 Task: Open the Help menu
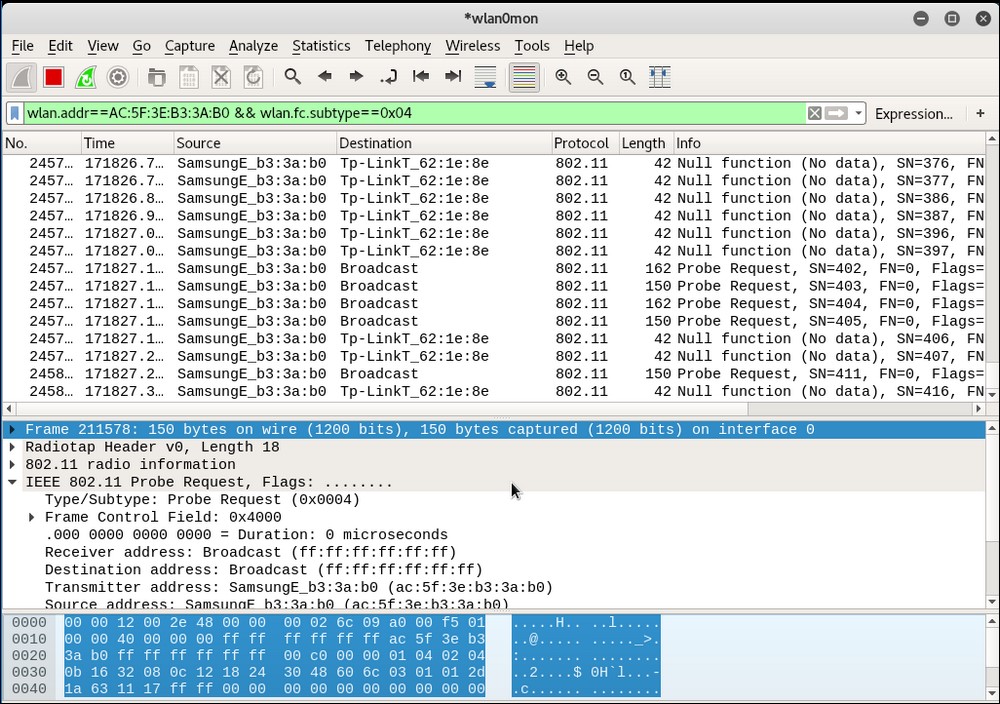(x=578, y=46)
